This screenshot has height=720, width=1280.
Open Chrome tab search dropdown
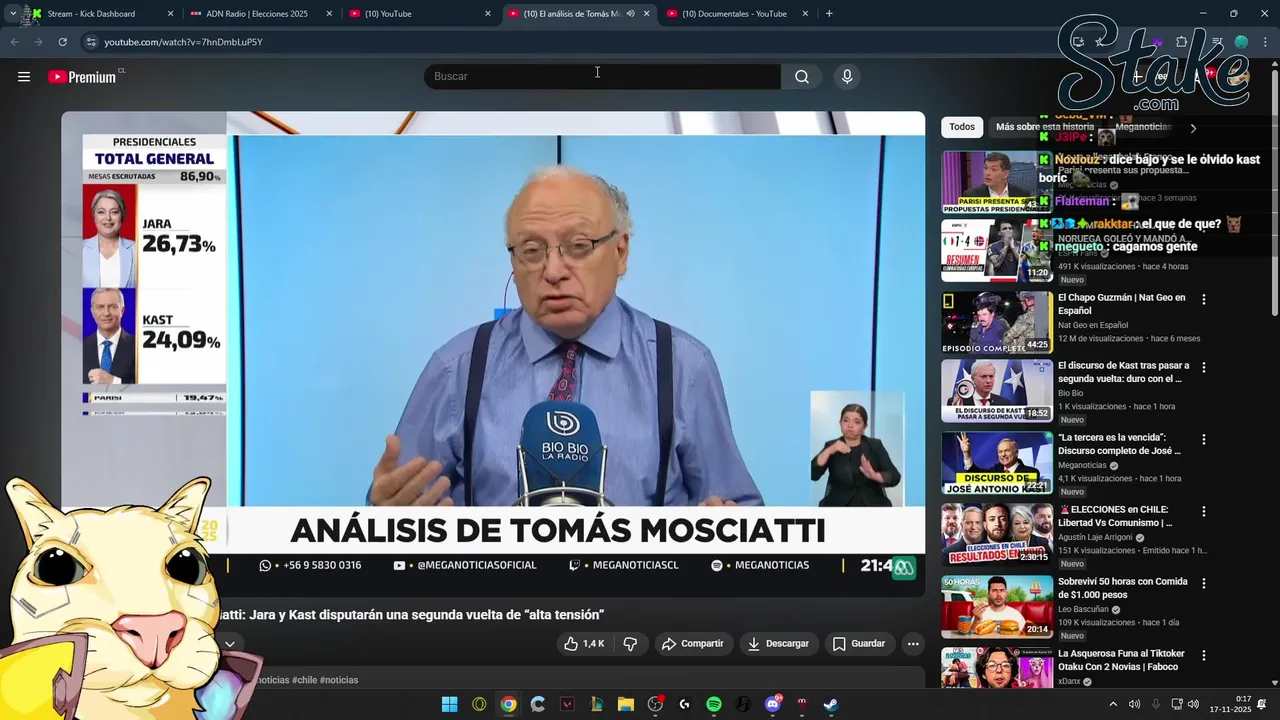pos(12,14)
